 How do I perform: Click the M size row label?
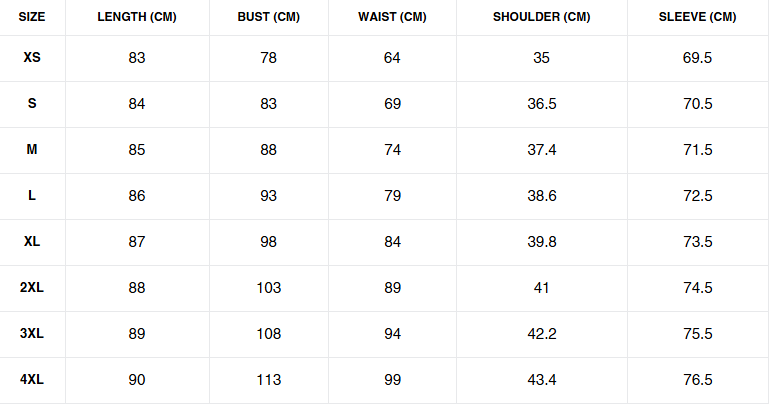click(x=32, y=150)
